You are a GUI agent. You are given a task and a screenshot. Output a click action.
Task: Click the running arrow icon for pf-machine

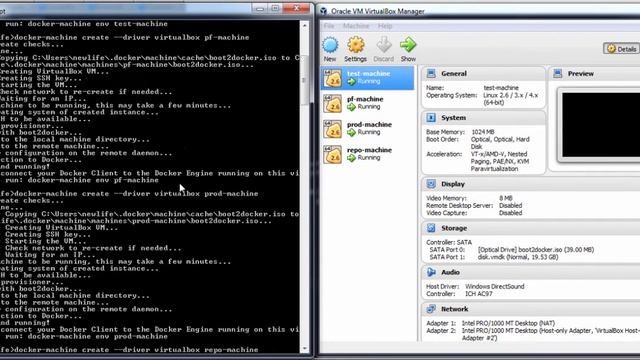pos(351,107)
